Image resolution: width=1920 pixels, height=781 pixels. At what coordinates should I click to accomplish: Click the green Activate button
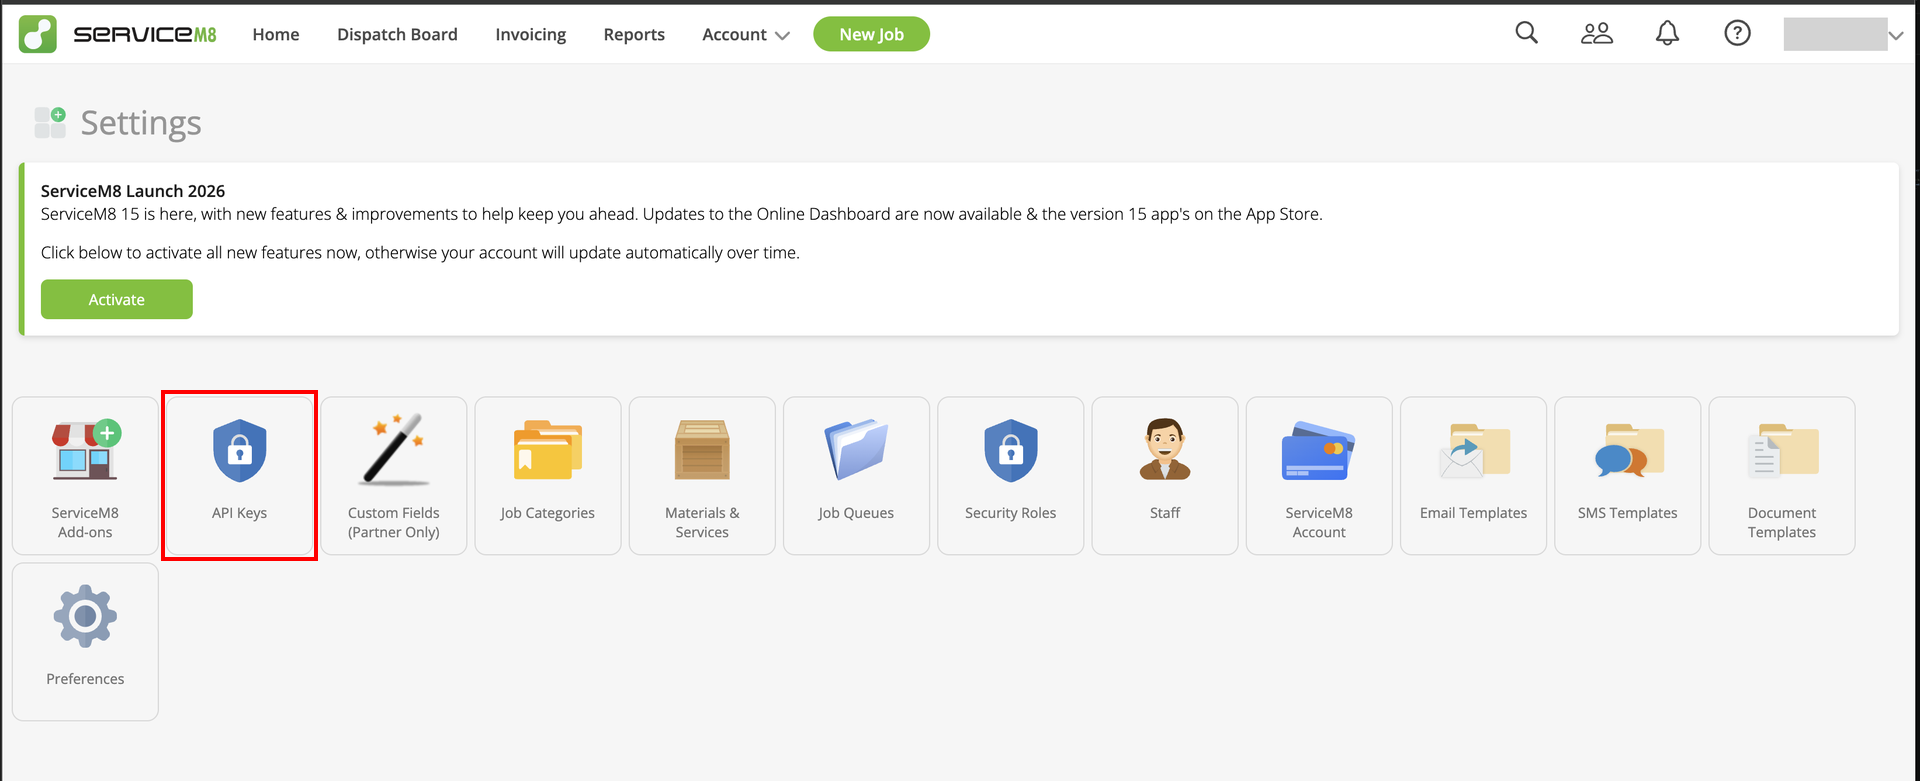point(117,299)
